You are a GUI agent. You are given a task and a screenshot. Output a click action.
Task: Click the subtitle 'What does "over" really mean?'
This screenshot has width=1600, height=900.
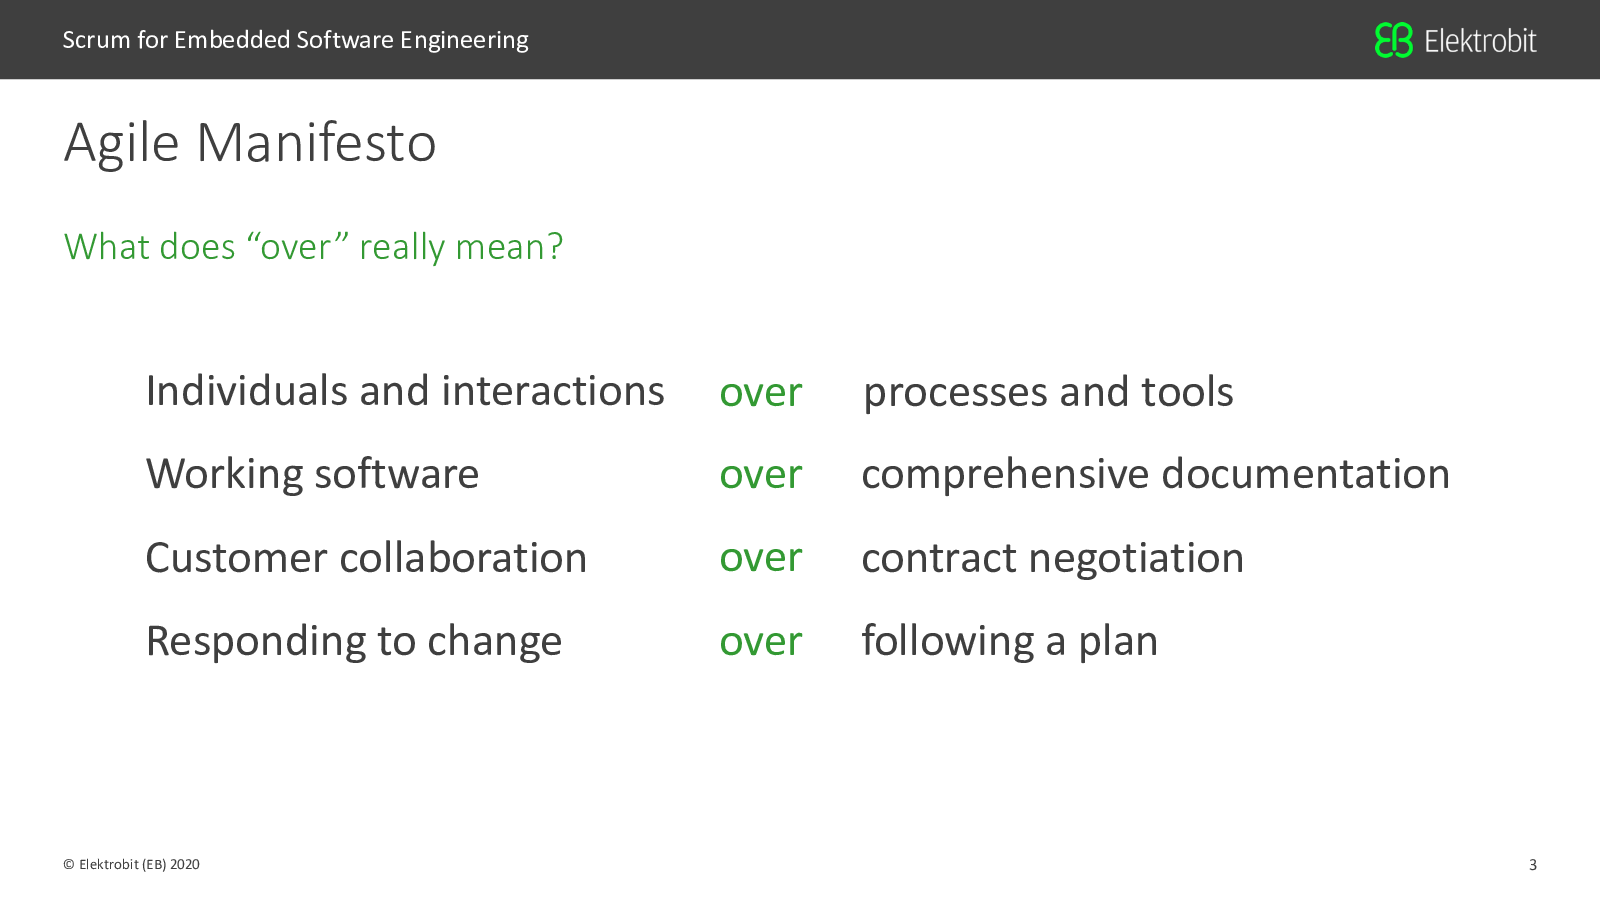pos(314,246)
